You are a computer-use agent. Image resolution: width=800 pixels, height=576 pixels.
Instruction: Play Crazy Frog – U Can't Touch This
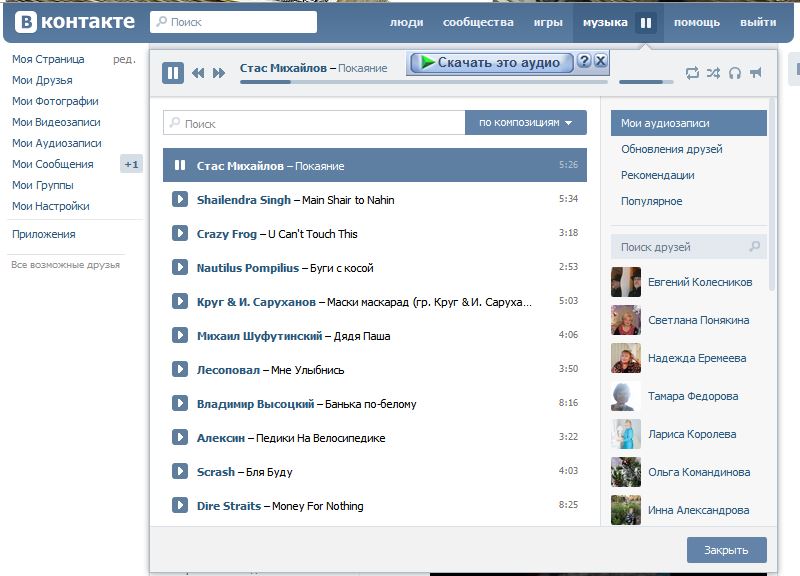(x=180, y=233)
